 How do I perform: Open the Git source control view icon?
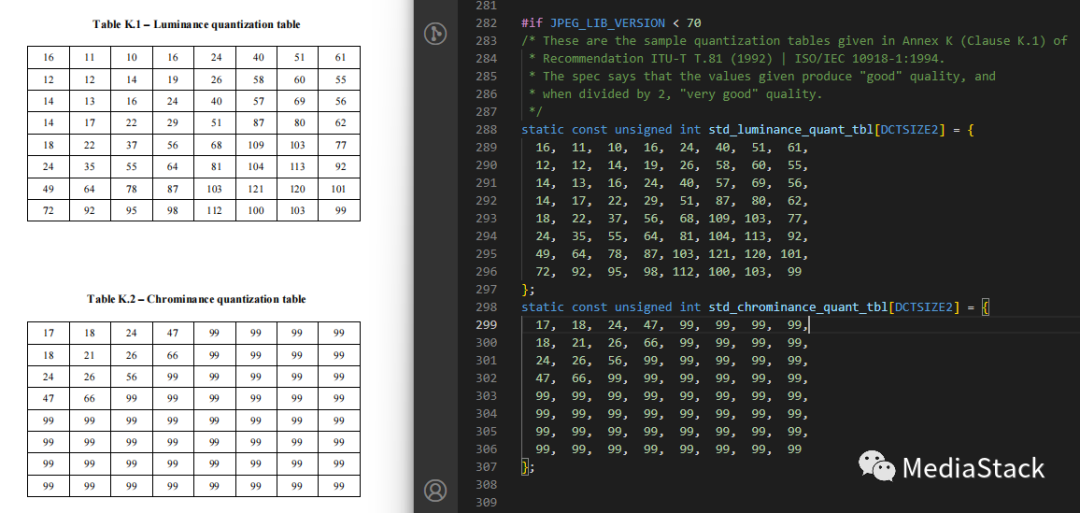[x=435, y=33]
